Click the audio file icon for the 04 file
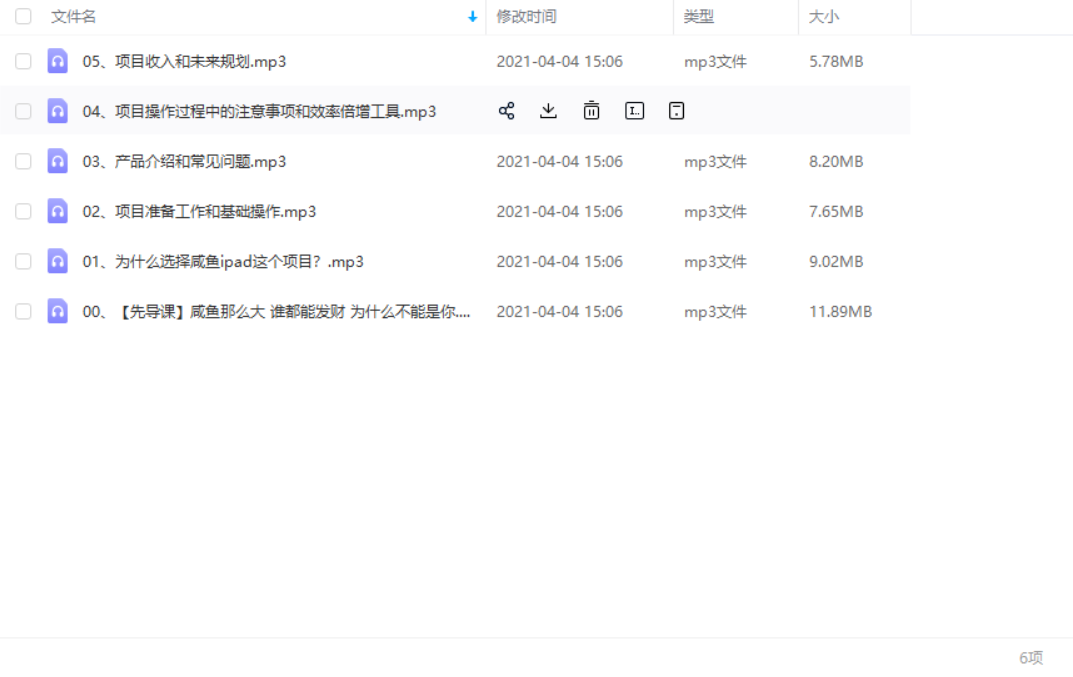 (57, 111)
